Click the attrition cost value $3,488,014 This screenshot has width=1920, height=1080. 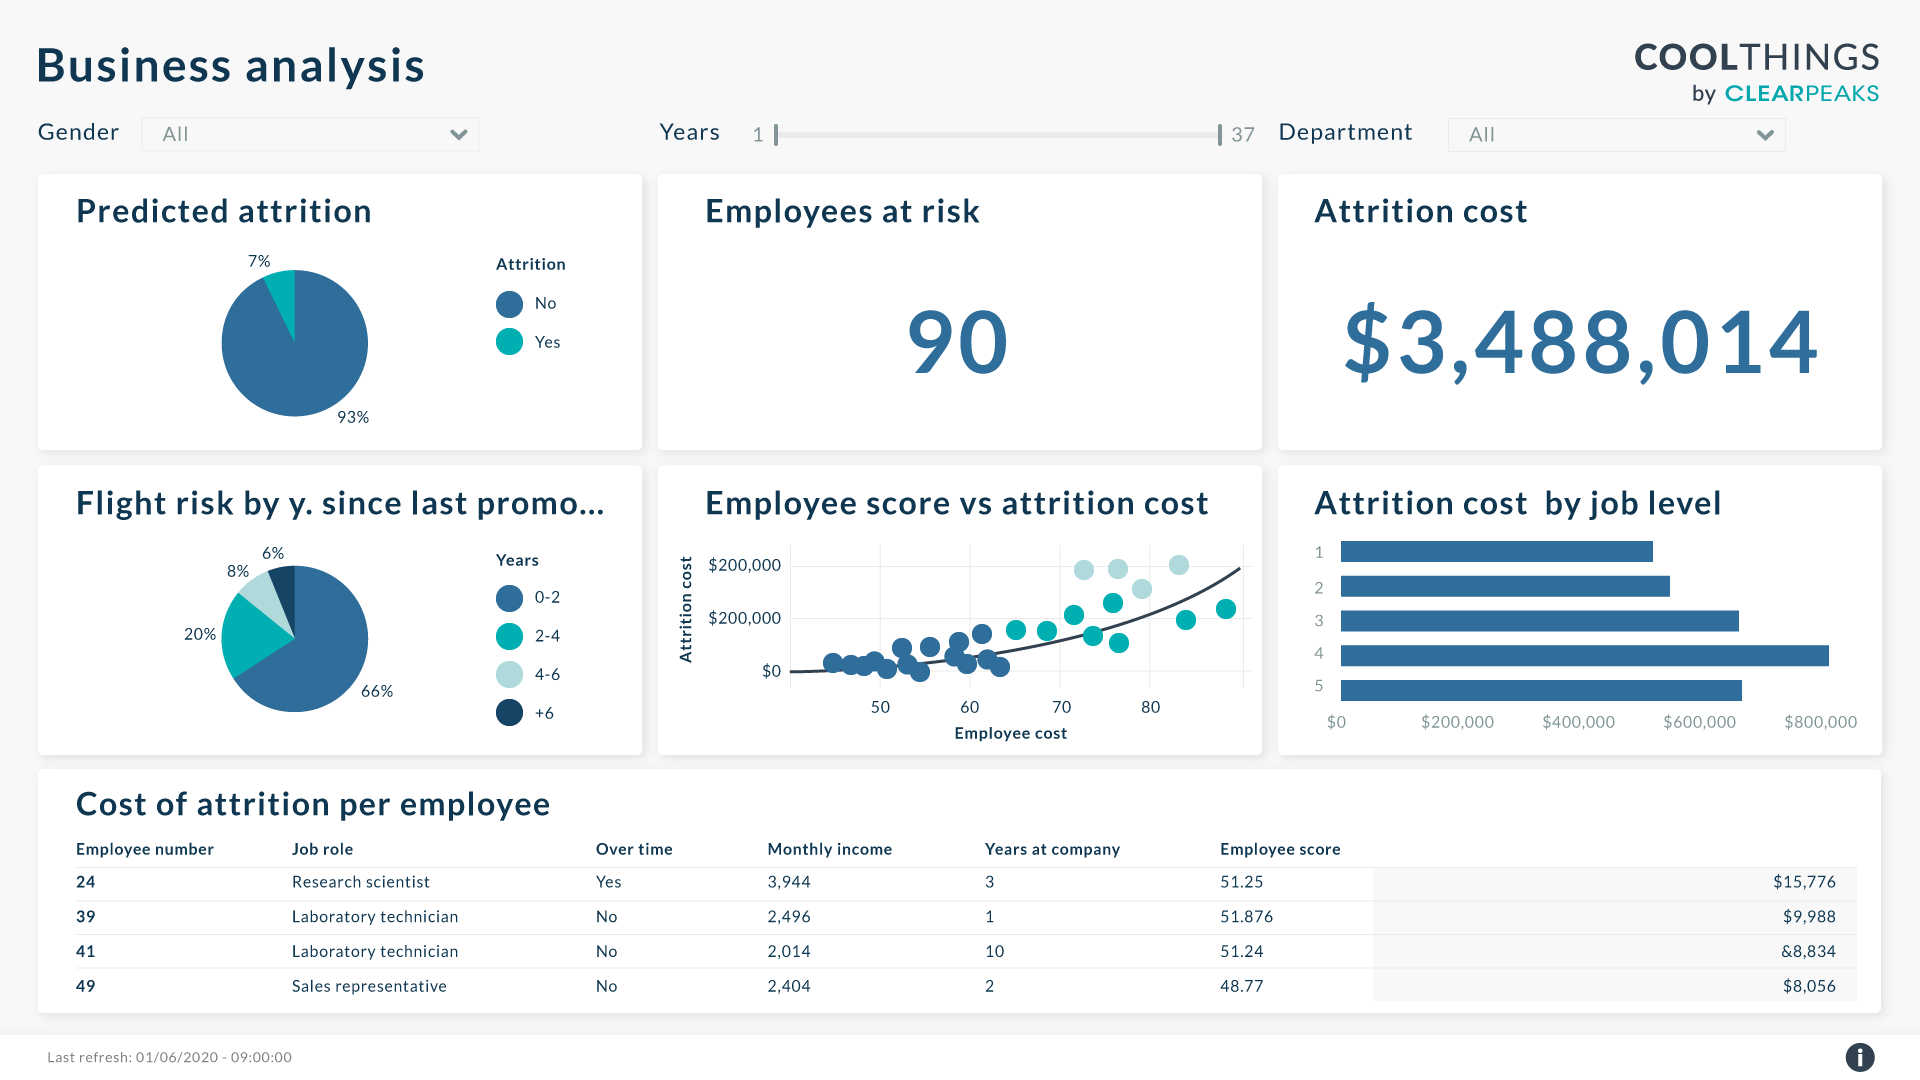pos(1580,342)
